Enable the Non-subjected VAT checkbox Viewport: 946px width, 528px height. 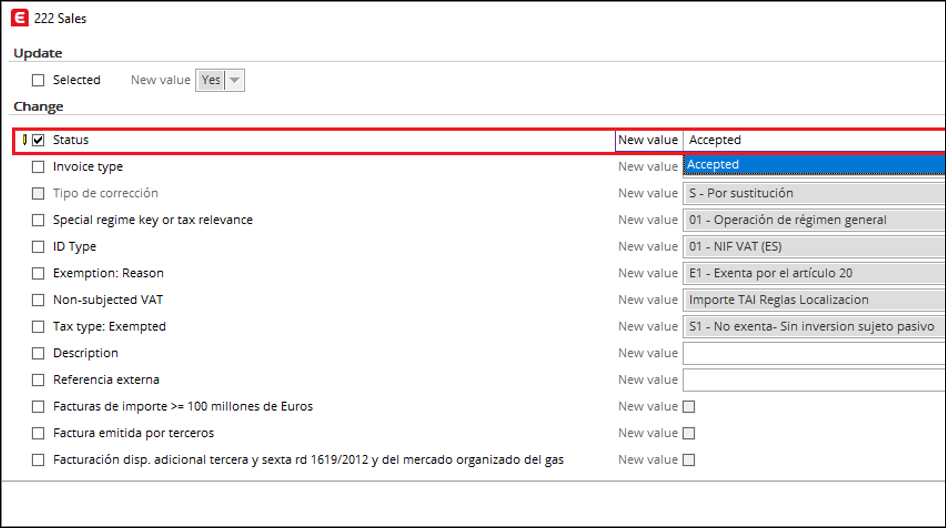point(38,299)
